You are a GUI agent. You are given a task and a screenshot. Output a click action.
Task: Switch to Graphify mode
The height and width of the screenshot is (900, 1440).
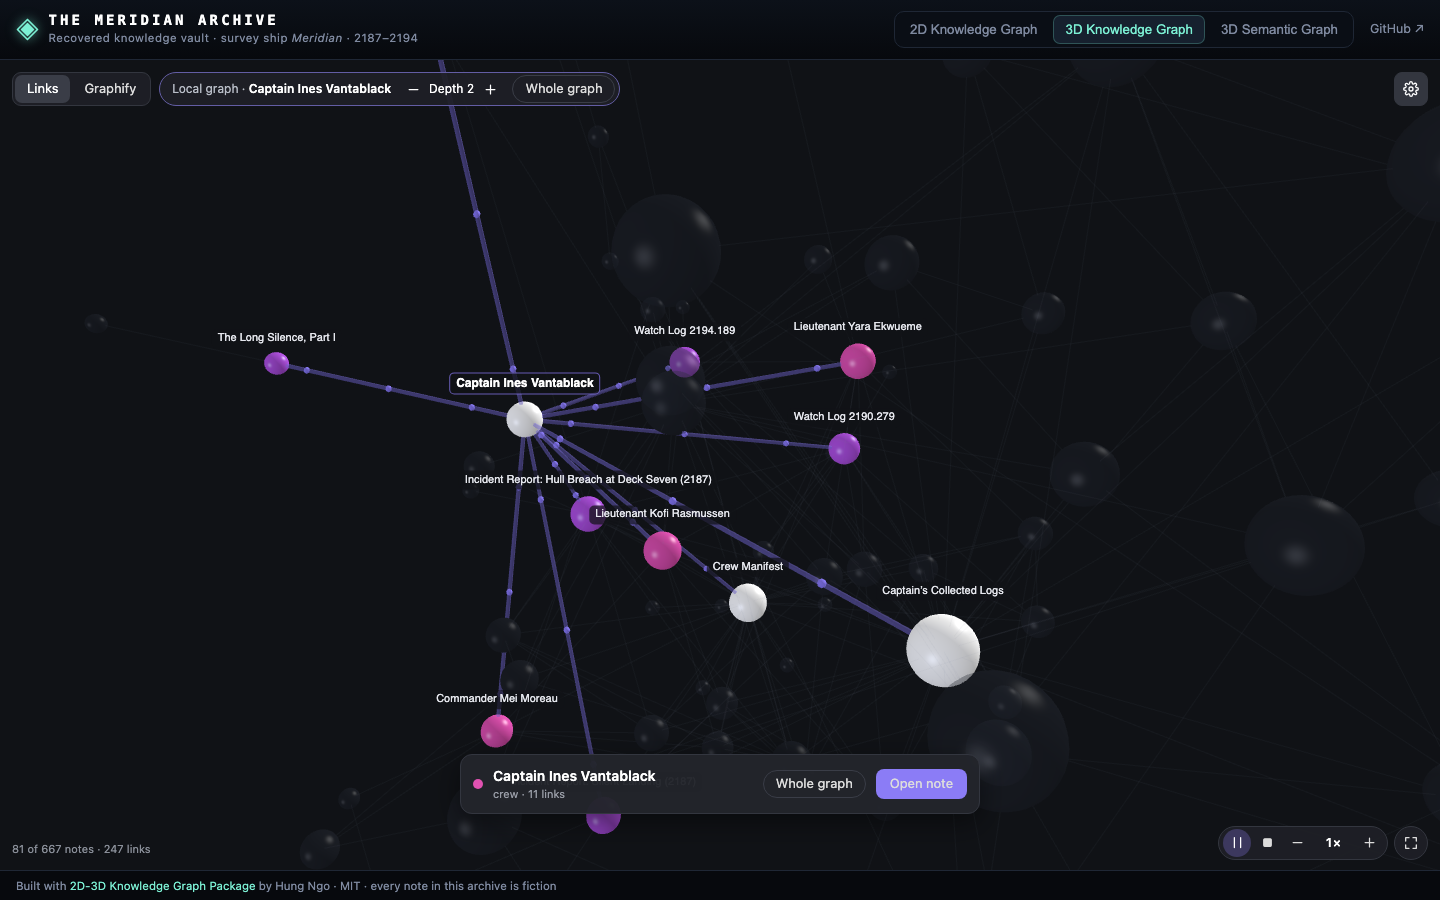(110, 89)
